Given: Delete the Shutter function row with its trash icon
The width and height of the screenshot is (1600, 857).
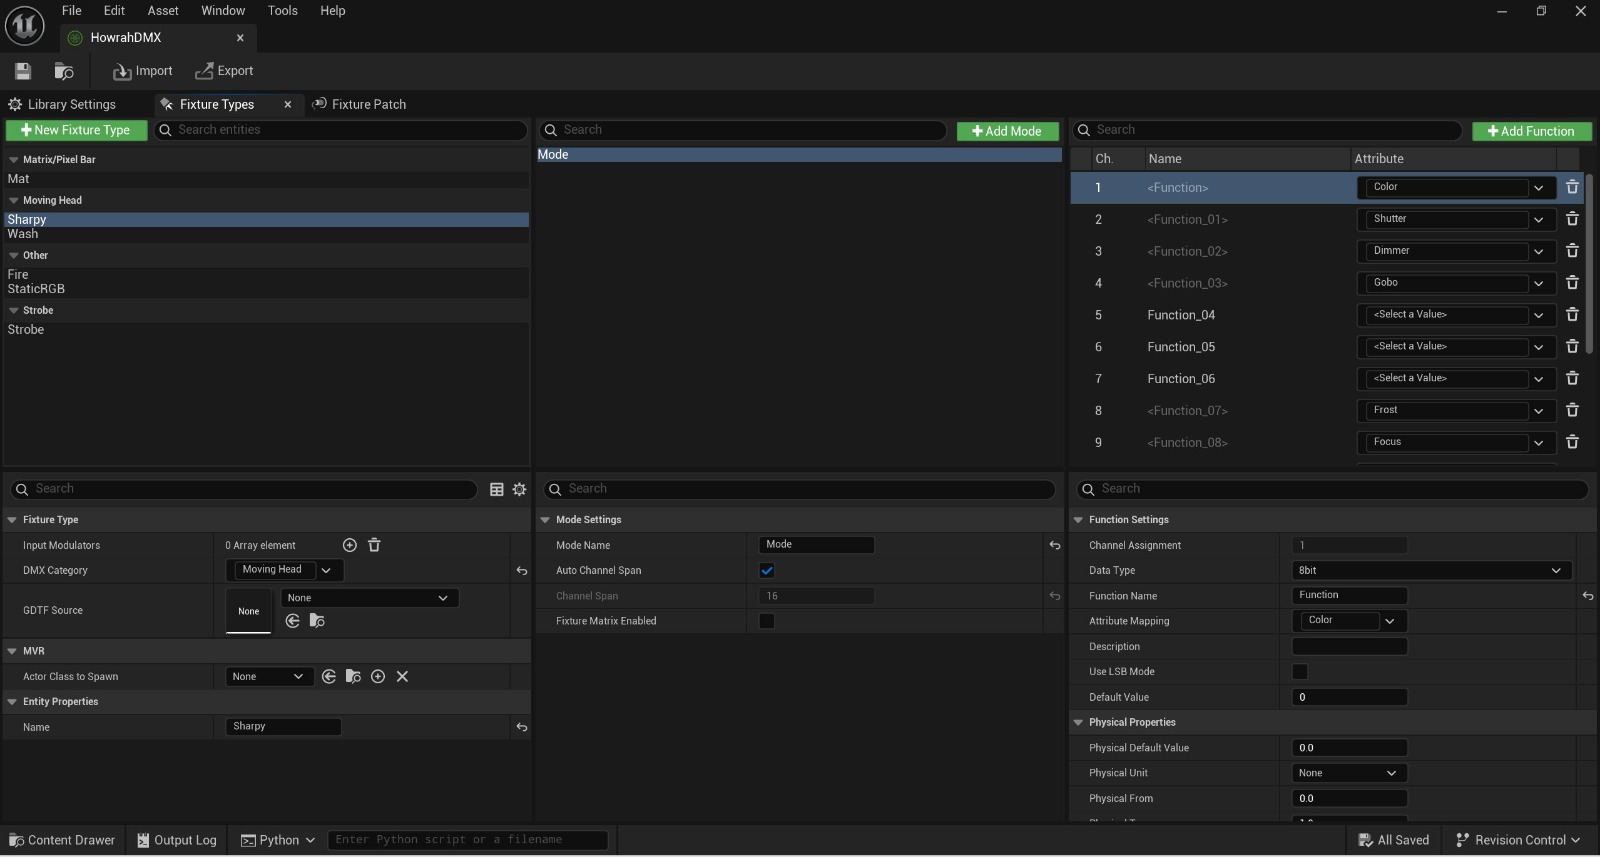Looking at the screenshot, I should click(x=1571, y=219).
